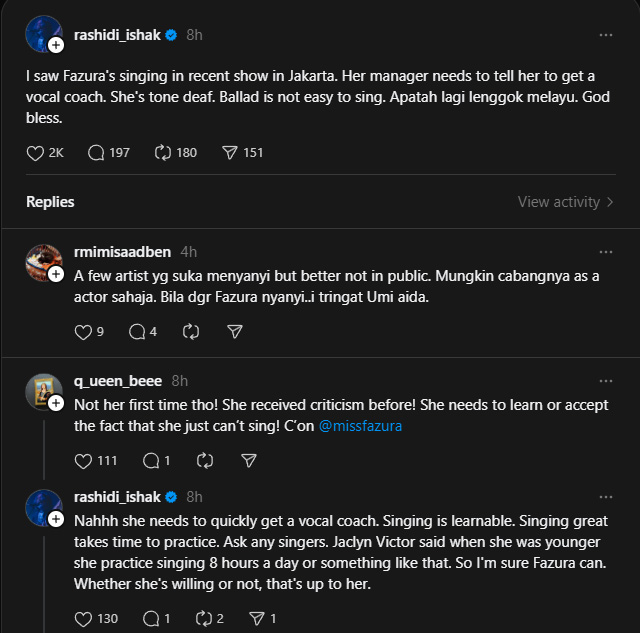Screen dimensions: 640x633
Task: Follow q_ueen_beee using avatar plus badge
Action: pos(56,403)
